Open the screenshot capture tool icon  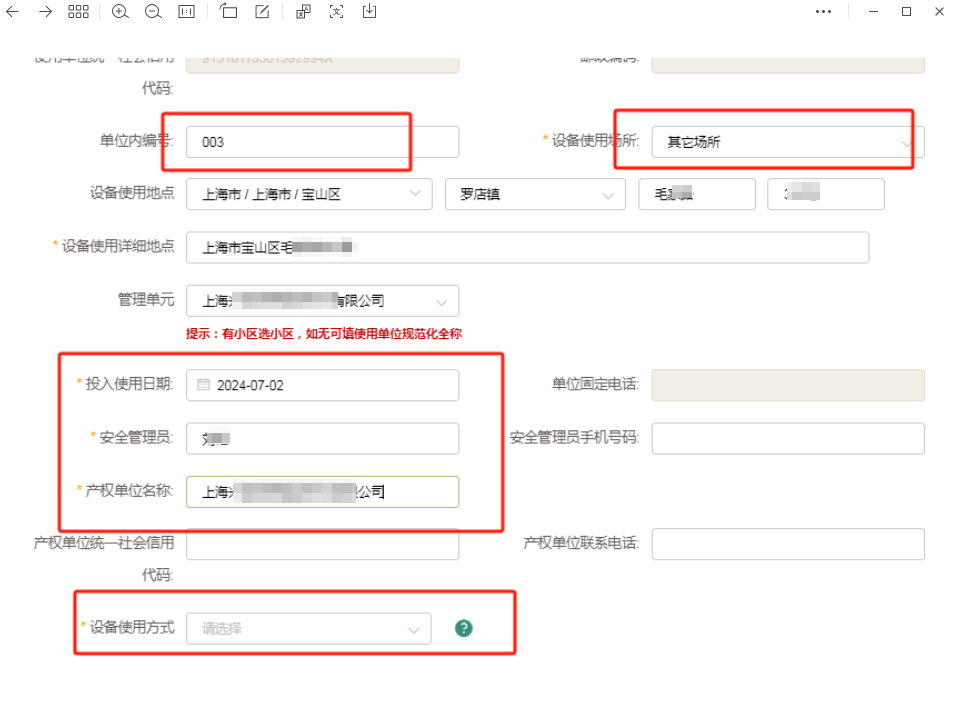pos(228,12)
